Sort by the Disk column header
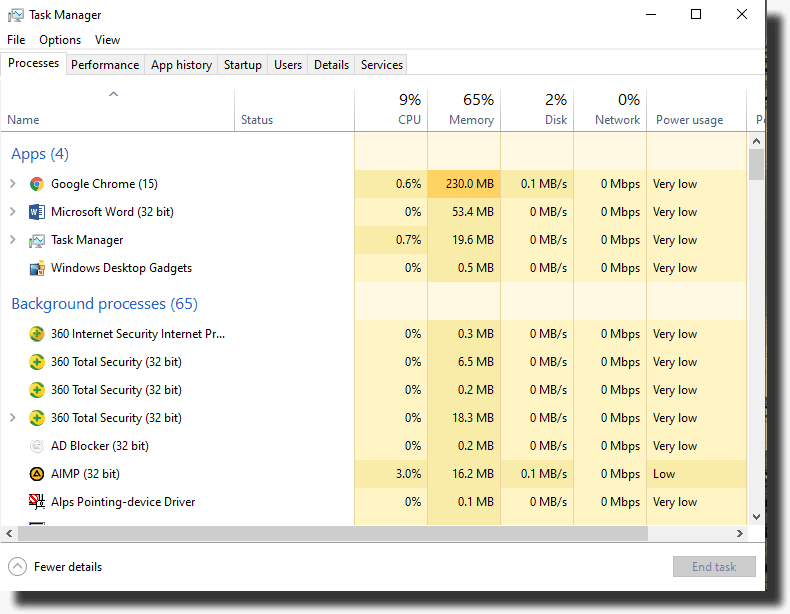Screen dimensions: 790x614 pyautogui.click(x=537, y=111)
